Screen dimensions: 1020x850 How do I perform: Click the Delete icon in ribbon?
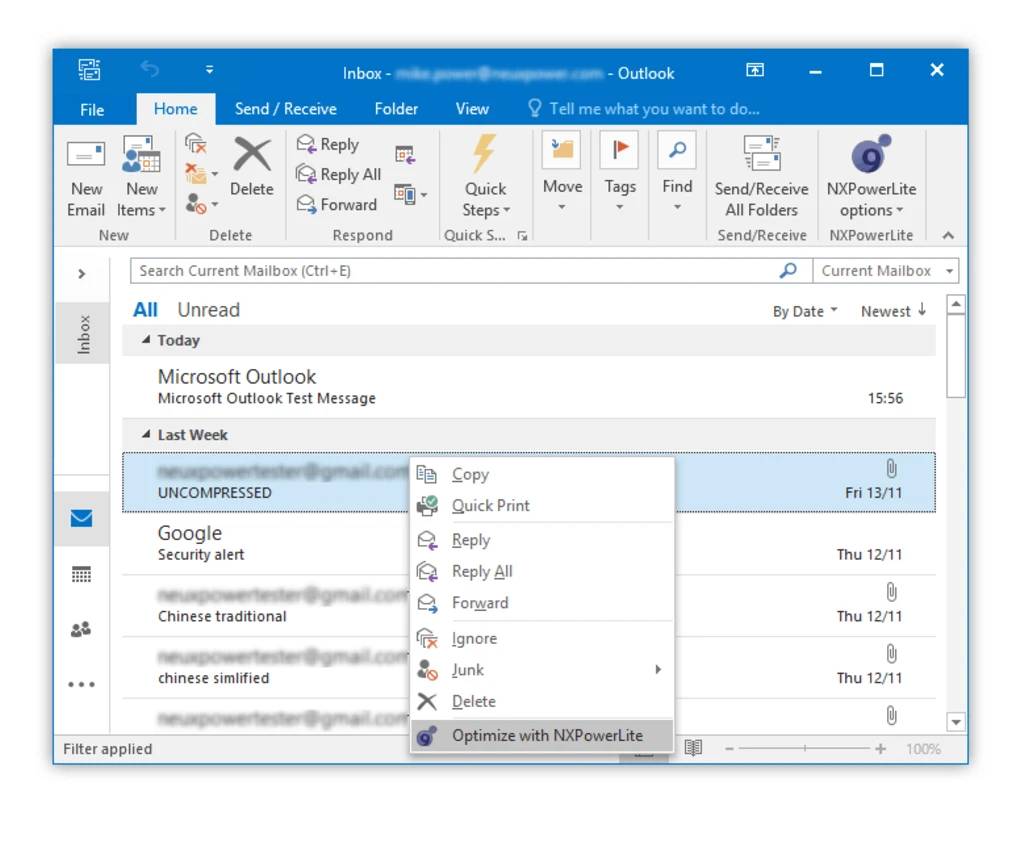pyautogui.click(x=252, y=157)
